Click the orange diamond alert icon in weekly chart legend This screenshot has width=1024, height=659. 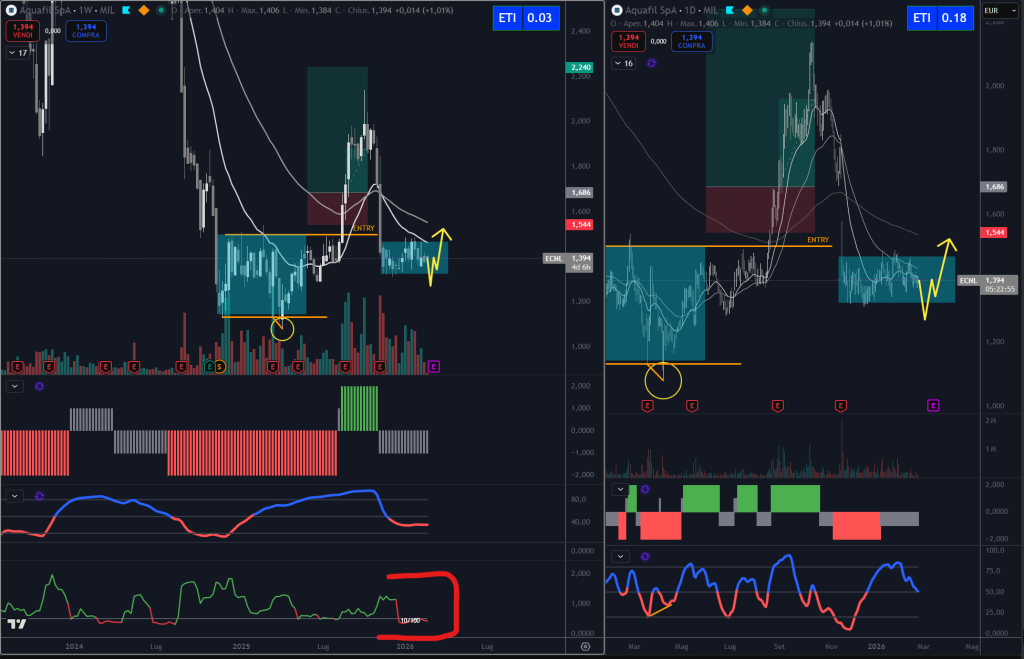point(144,10)
